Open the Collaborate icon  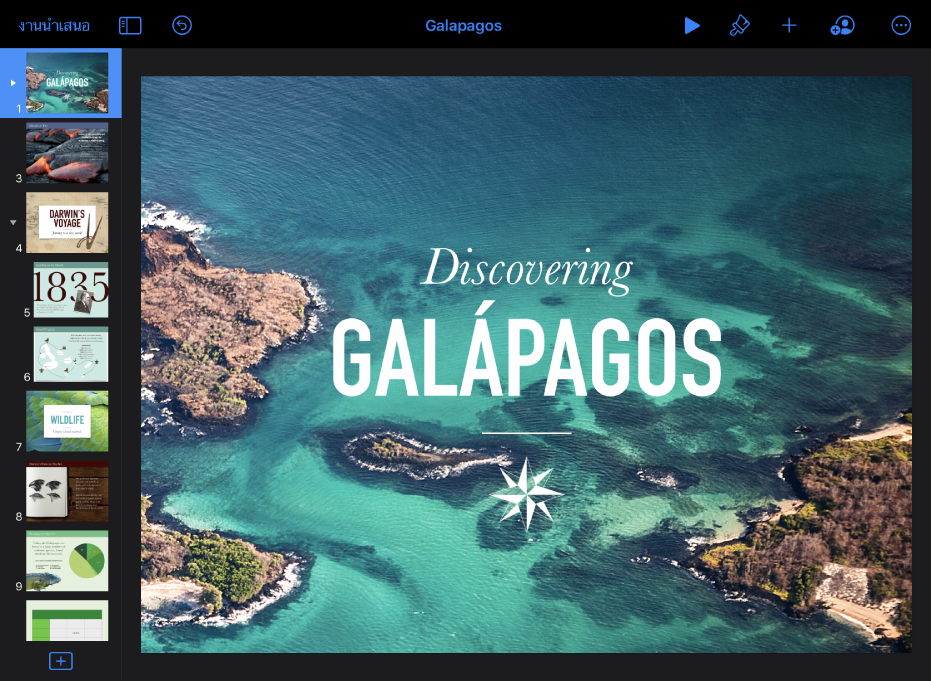(x=842, y=26)
